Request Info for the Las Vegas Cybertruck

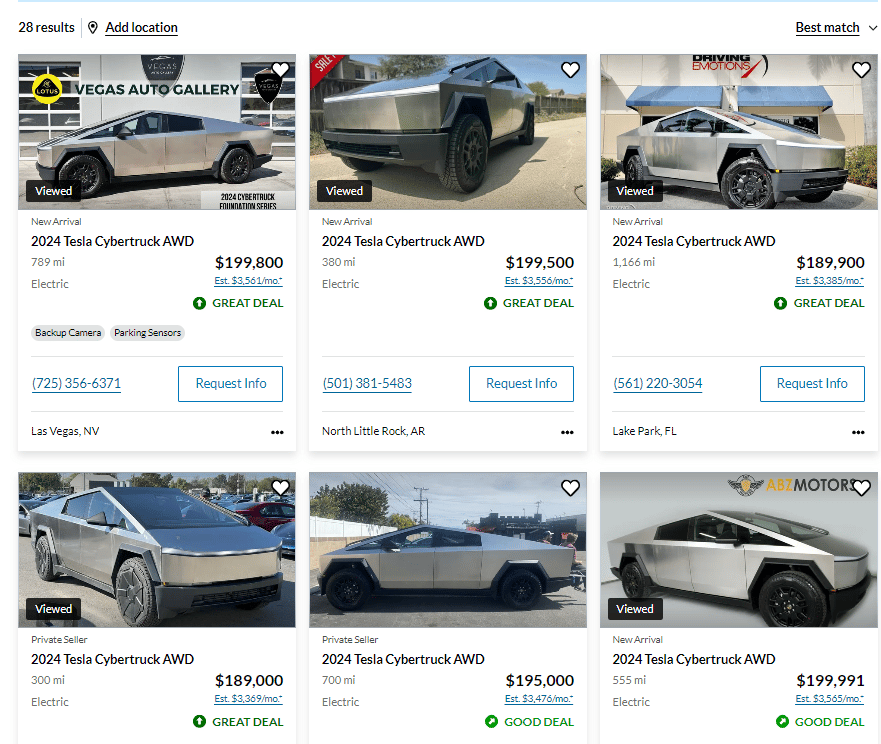[230, 384]
